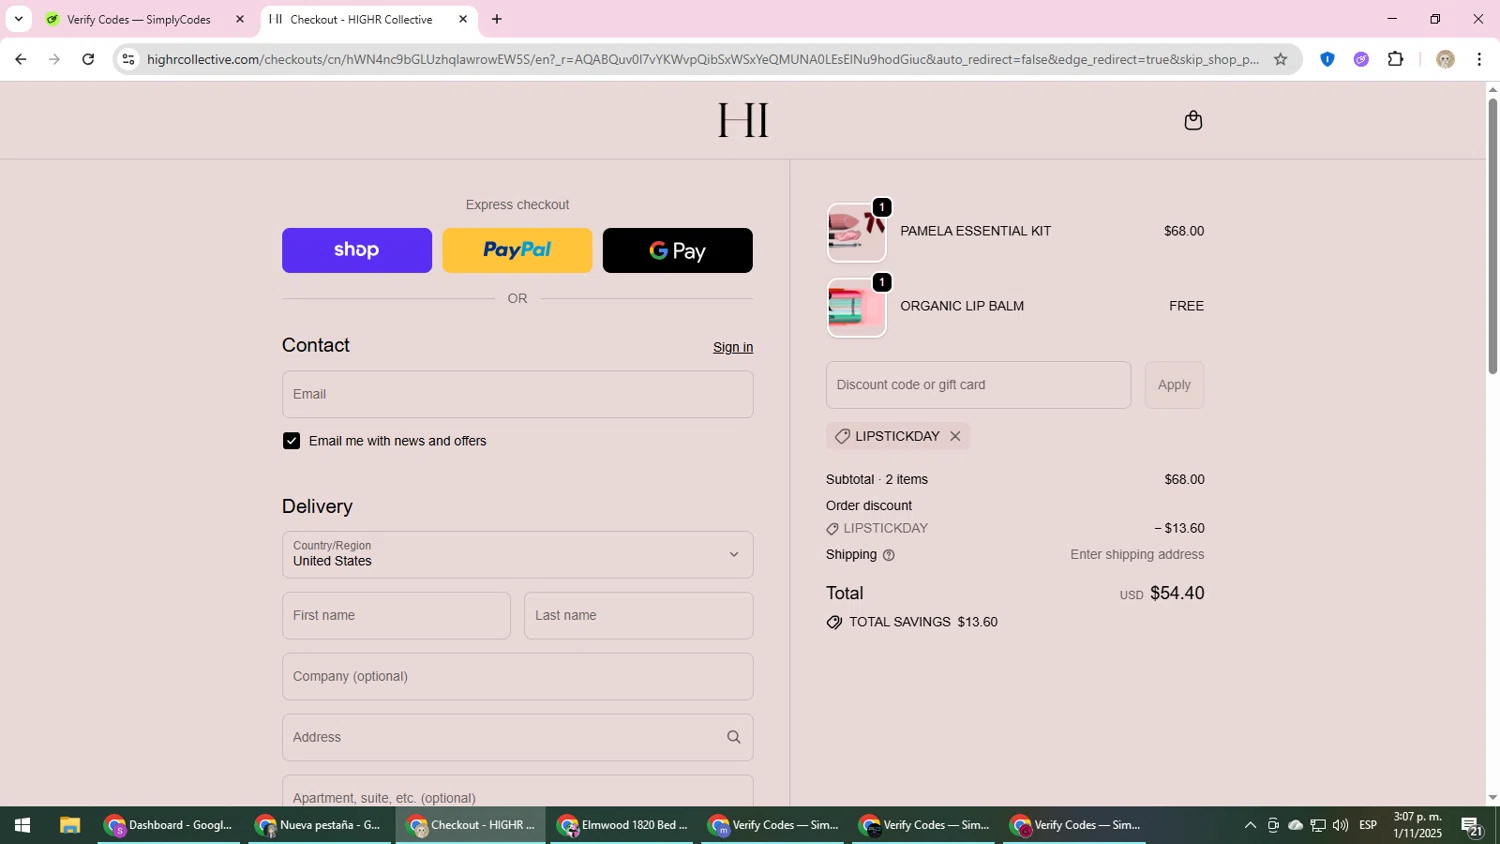Open the shopping bag cart icon

(x=1193, y=121)
